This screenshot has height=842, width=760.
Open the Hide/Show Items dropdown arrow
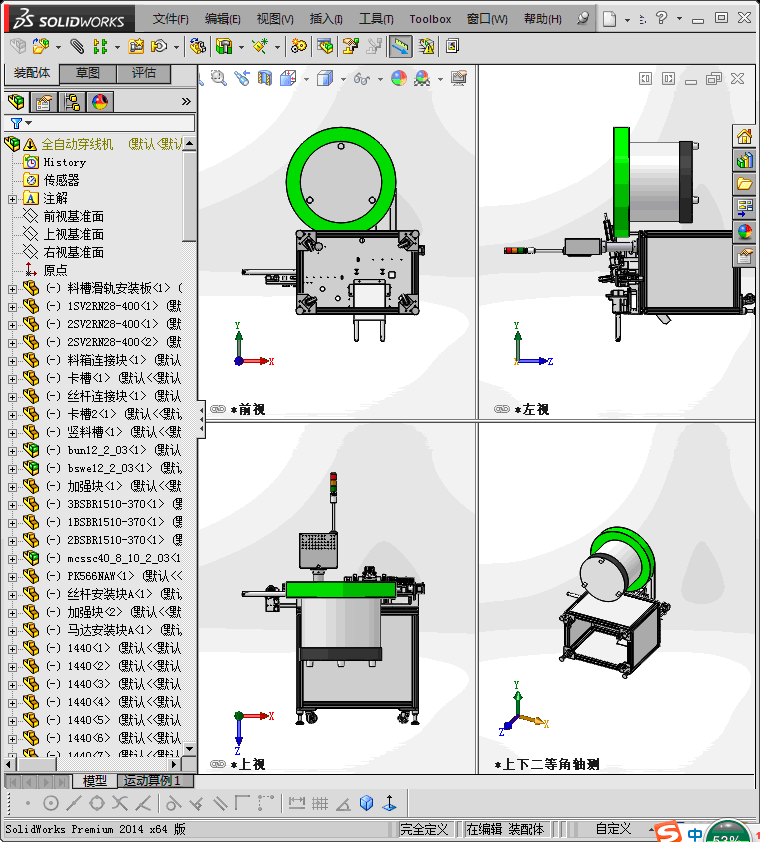pyautogui.click(x=380, y=79)
